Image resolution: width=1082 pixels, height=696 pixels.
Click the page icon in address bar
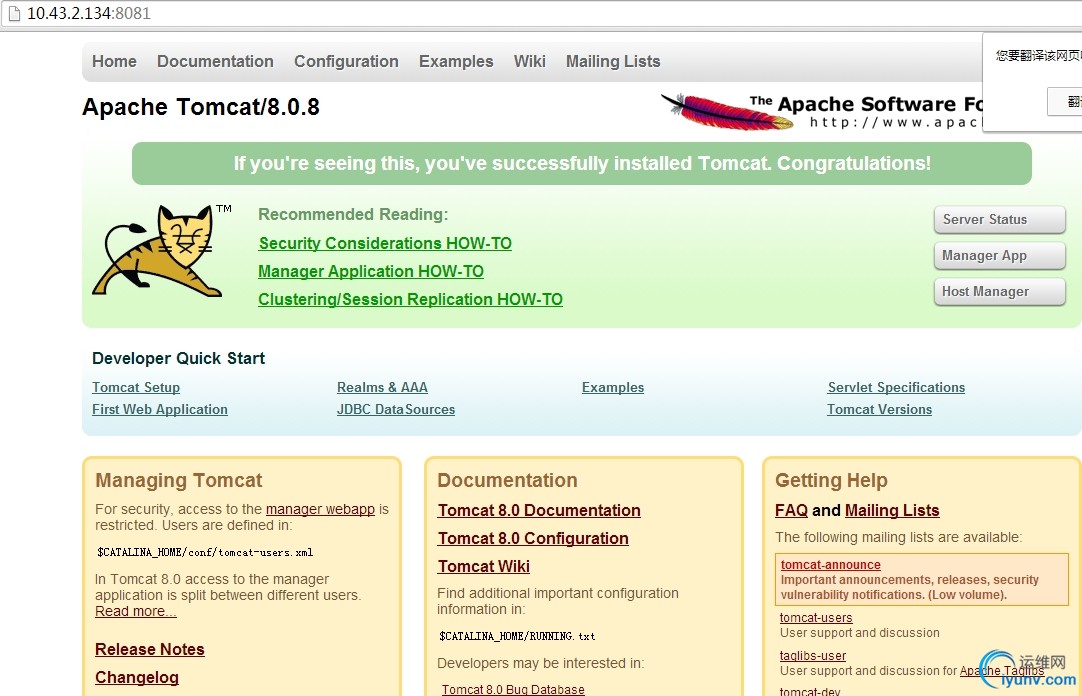(14, 13)
